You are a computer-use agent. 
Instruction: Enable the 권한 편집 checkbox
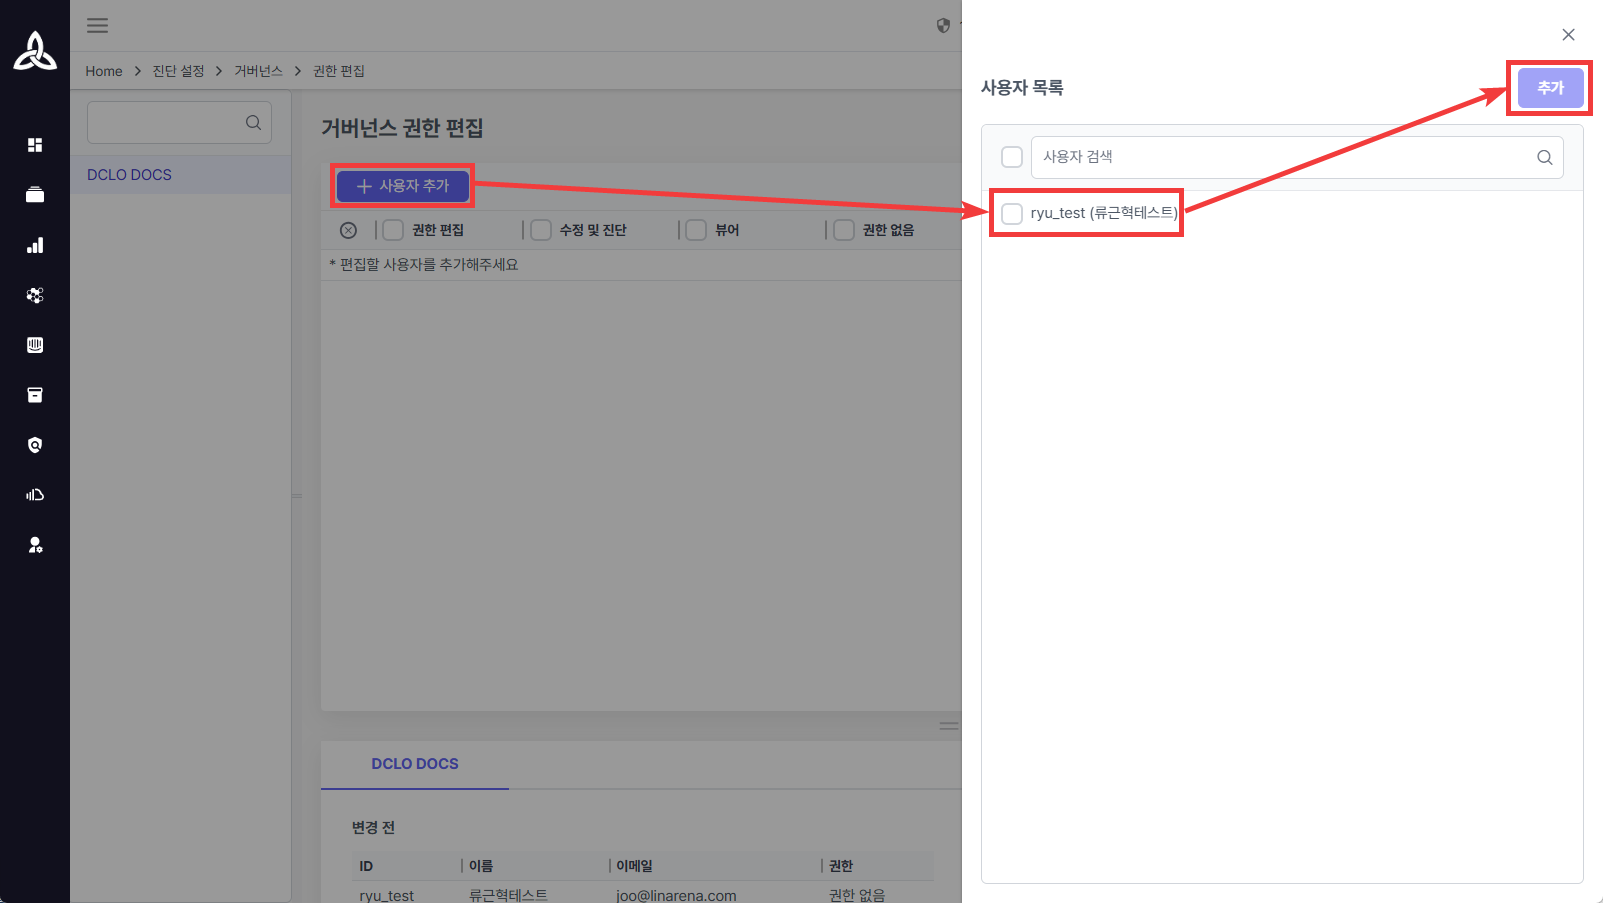[393, 230]
